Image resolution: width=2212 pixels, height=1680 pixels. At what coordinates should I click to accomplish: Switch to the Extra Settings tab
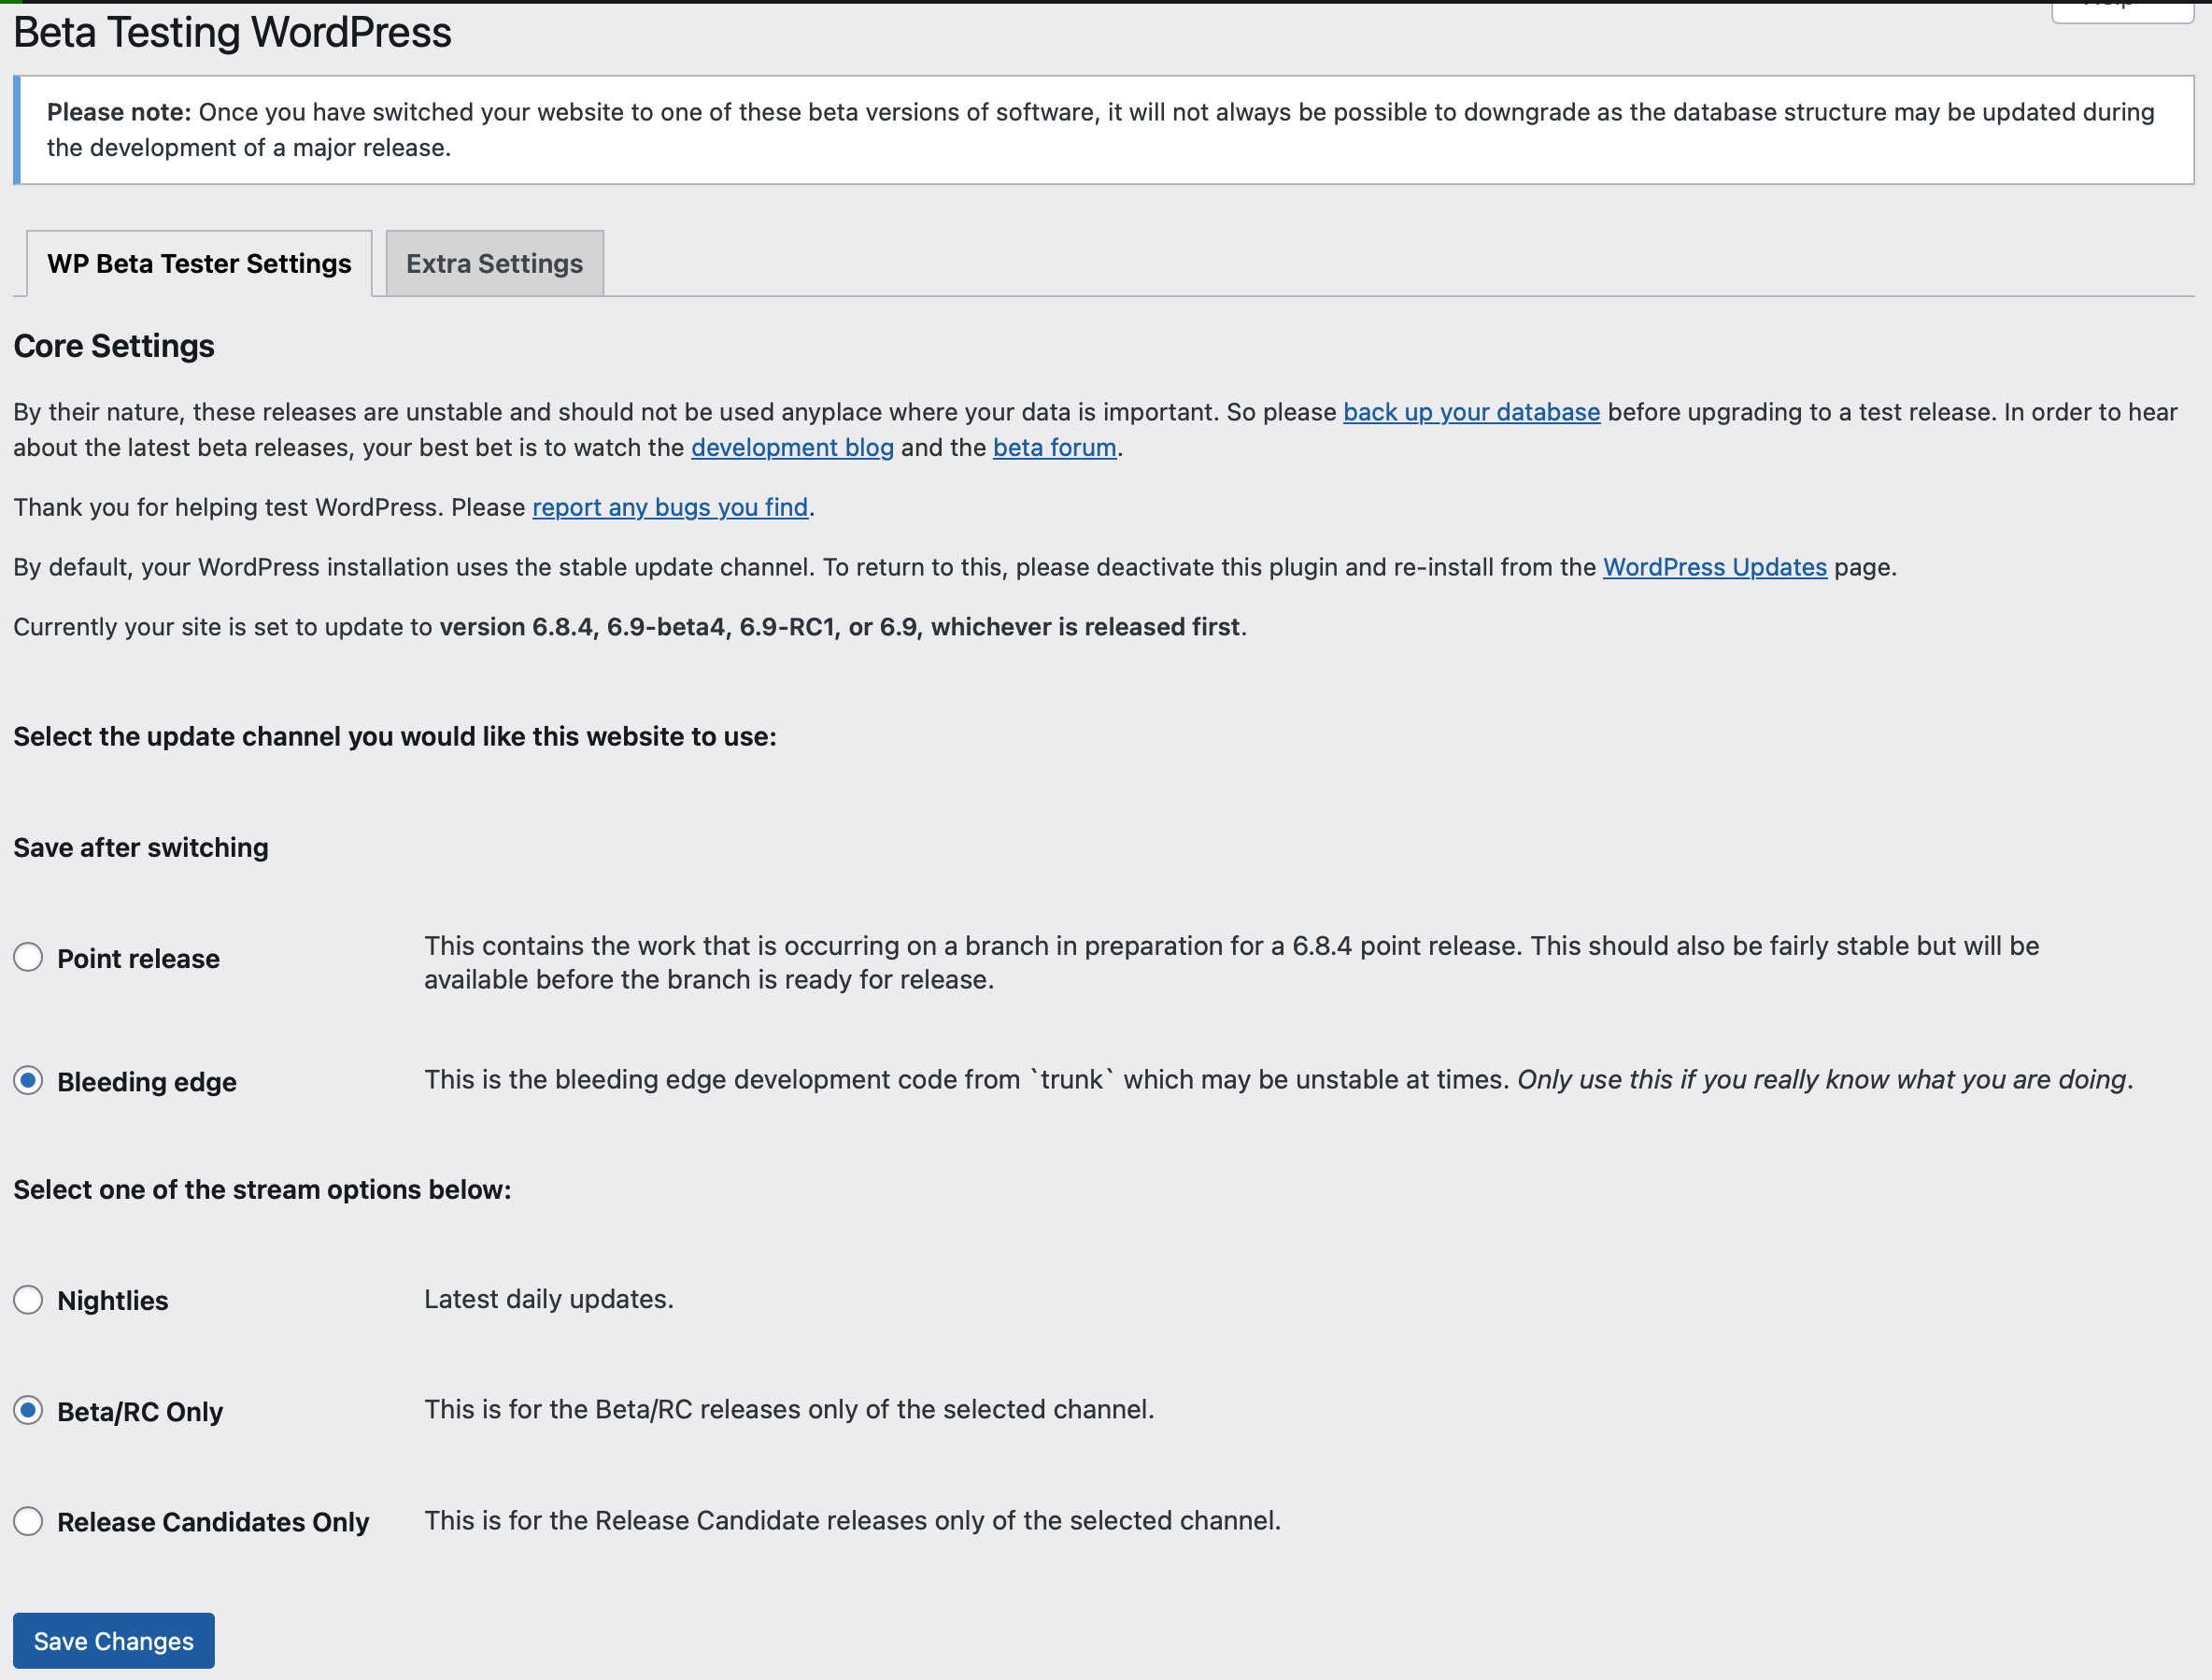(494, 262)
